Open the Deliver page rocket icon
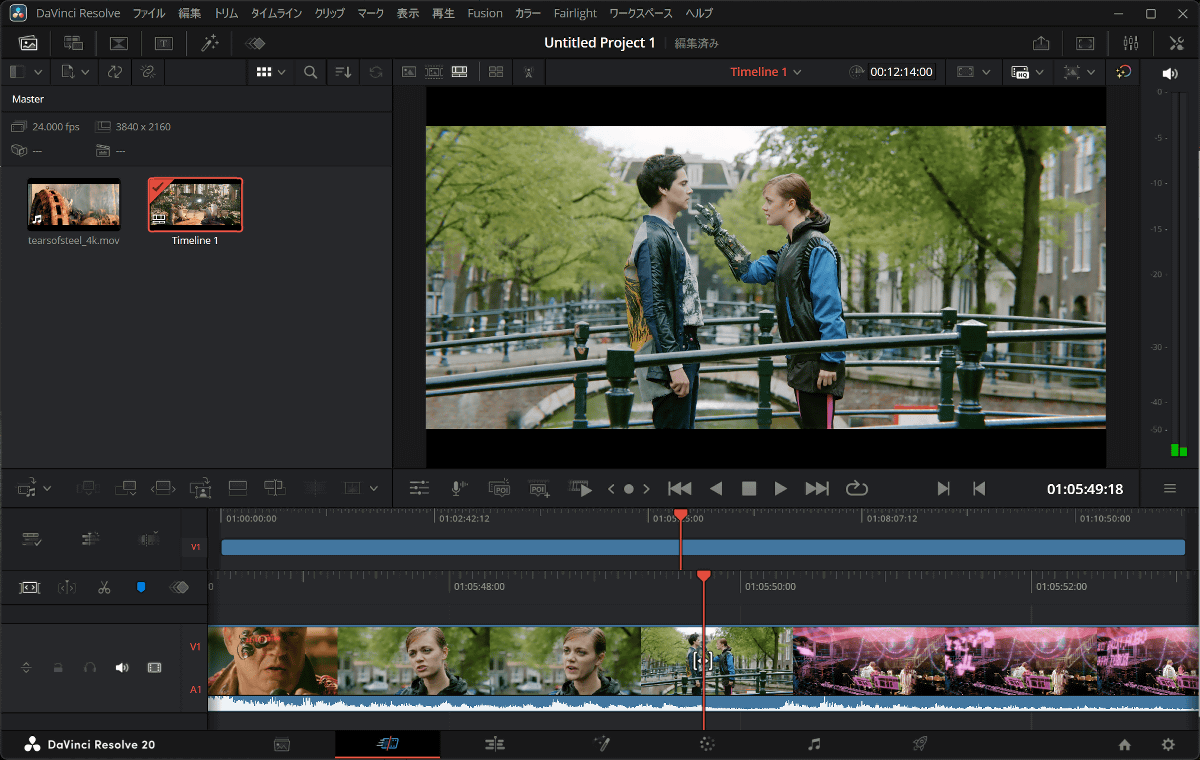1200x760 pixels. [920, 744]
